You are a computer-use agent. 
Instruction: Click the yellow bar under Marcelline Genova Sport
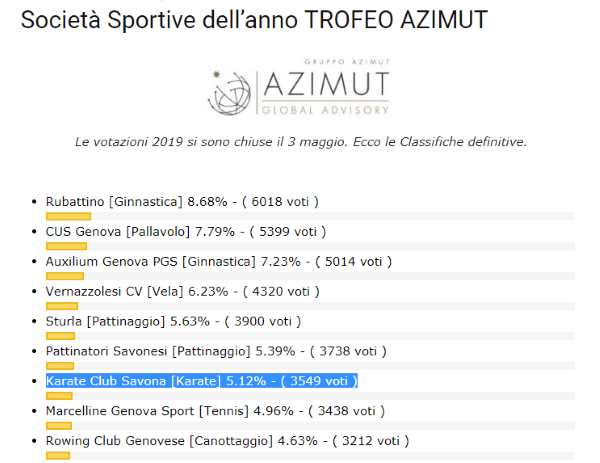tap(59, 426)
